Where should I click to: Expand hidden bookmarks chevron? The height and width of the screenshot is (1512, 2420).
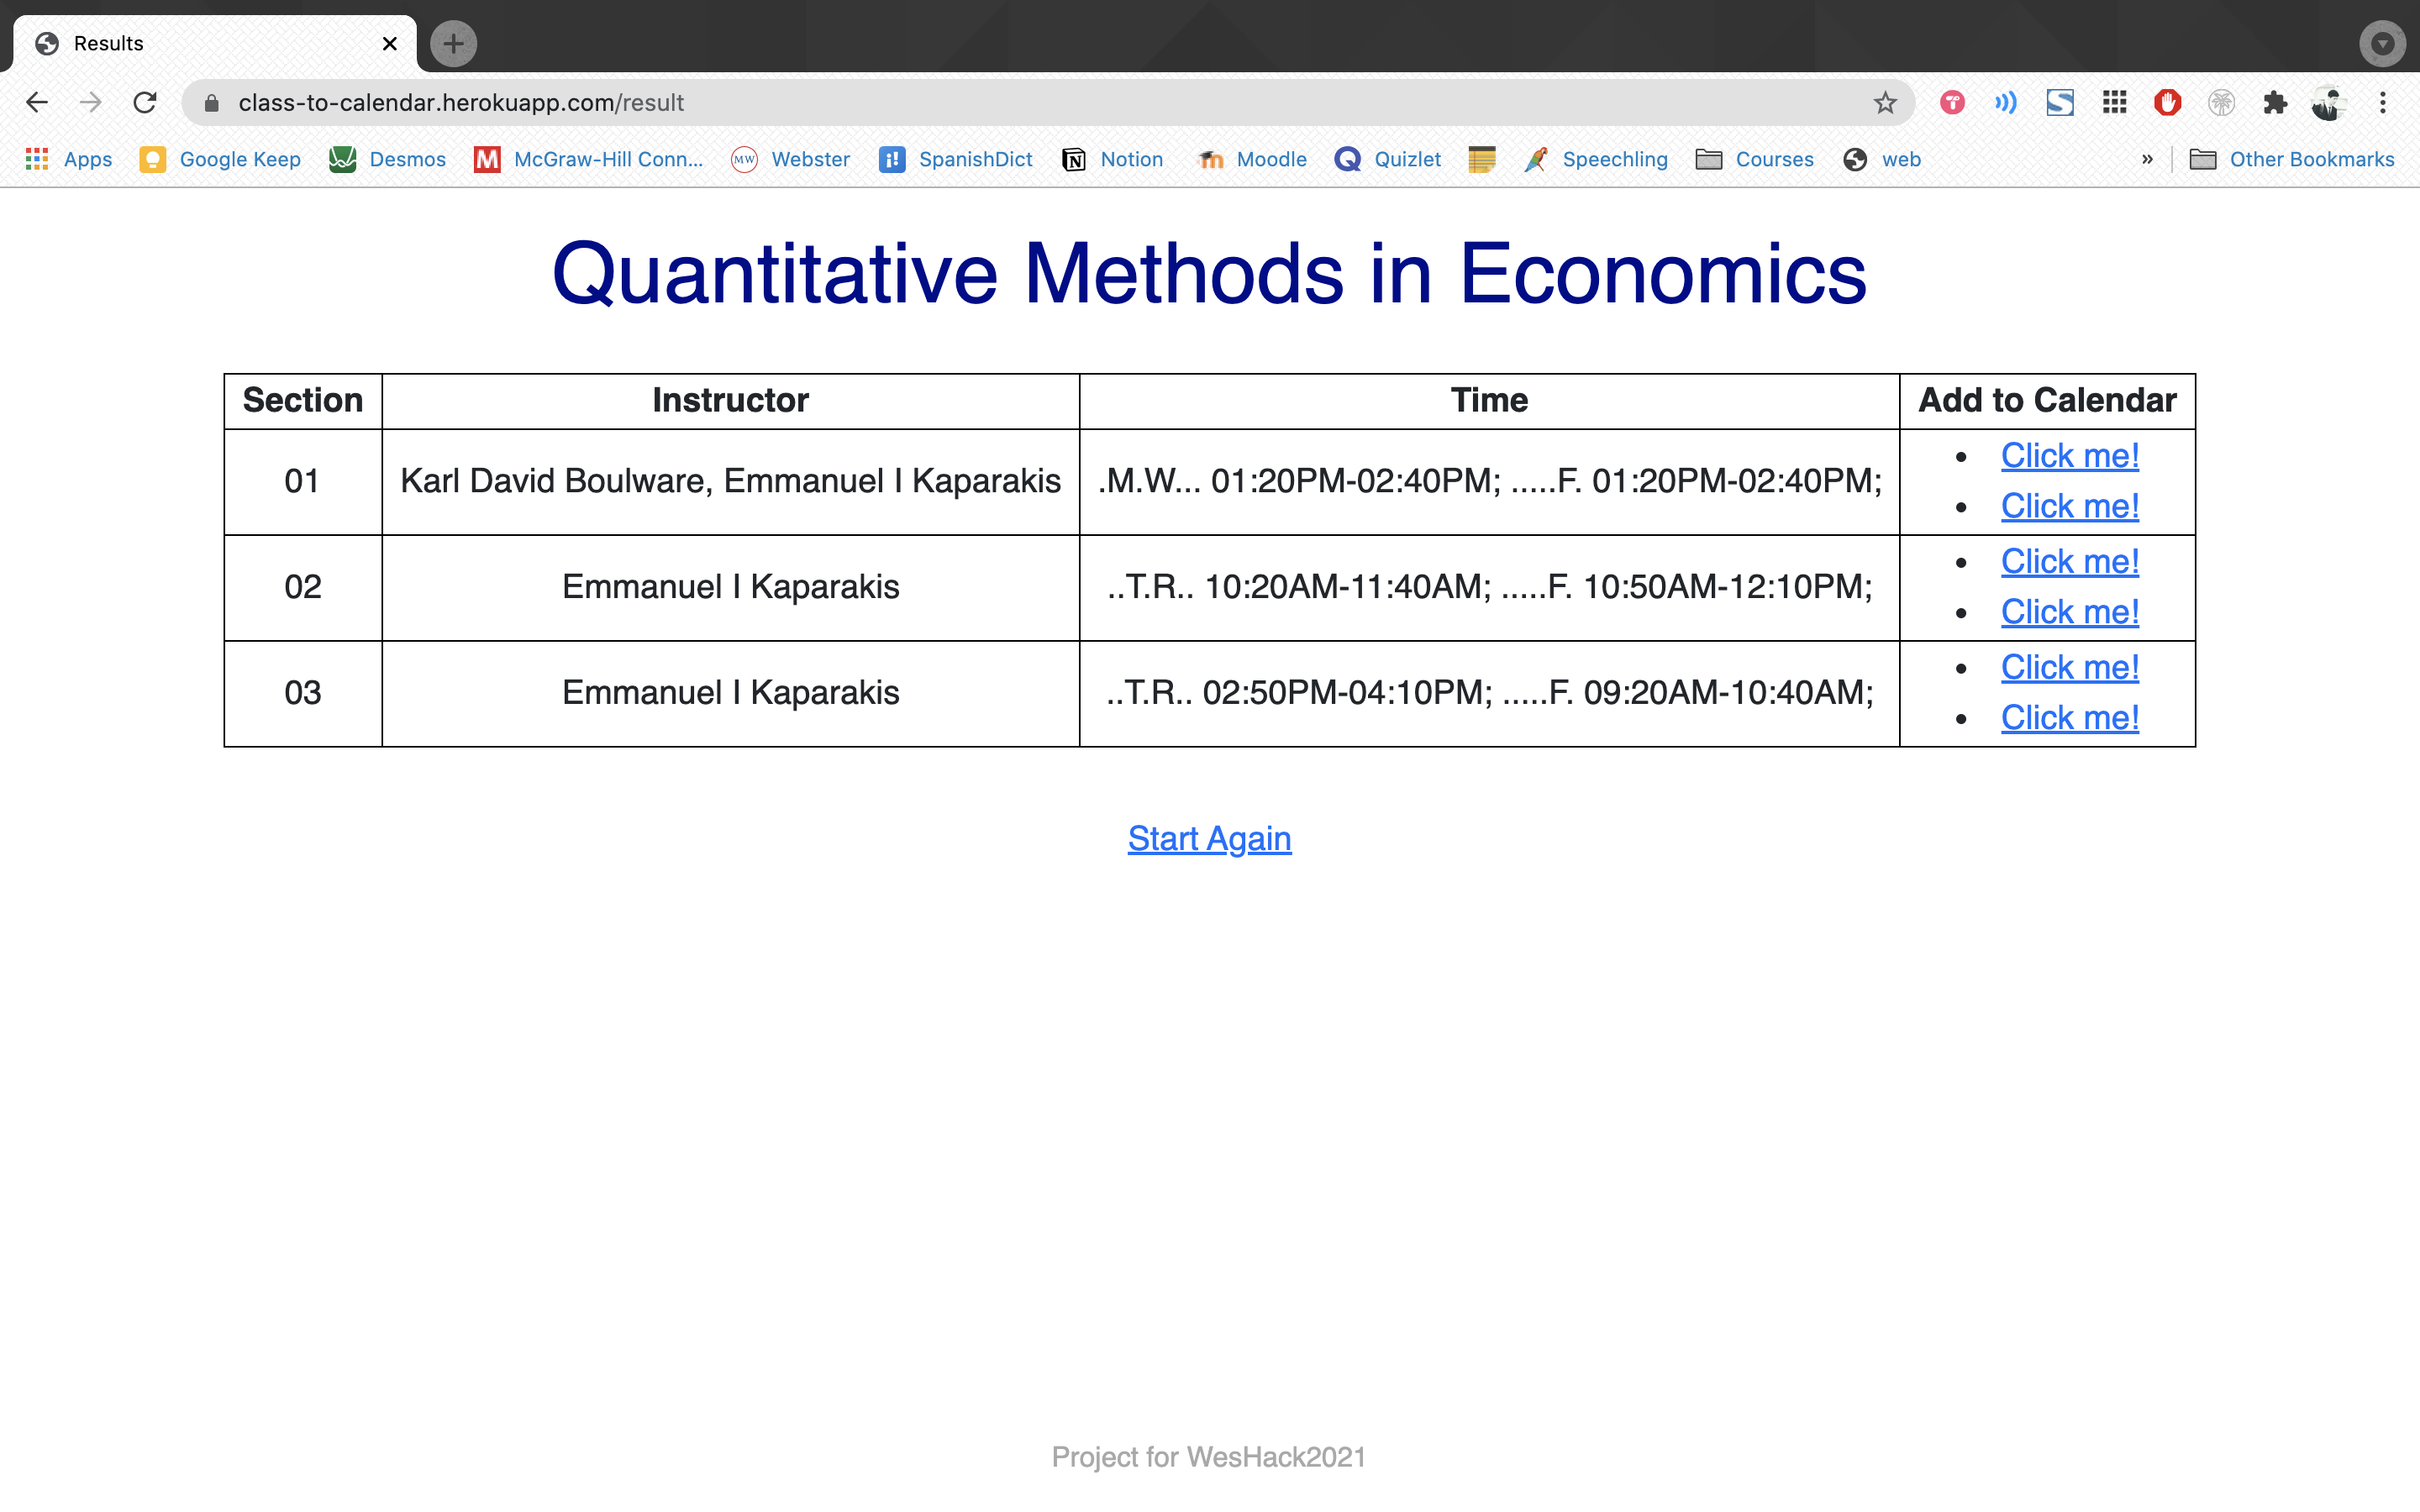coord(2147,159)
